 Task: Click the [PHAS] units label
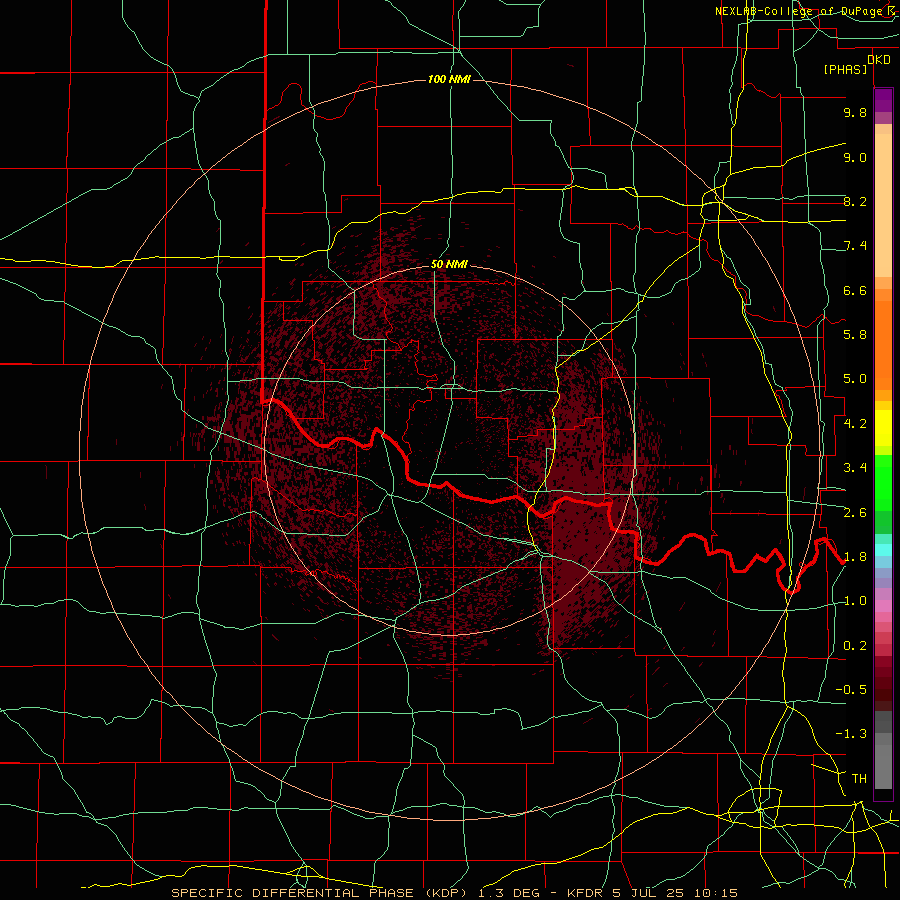click(x=845, y=70)
